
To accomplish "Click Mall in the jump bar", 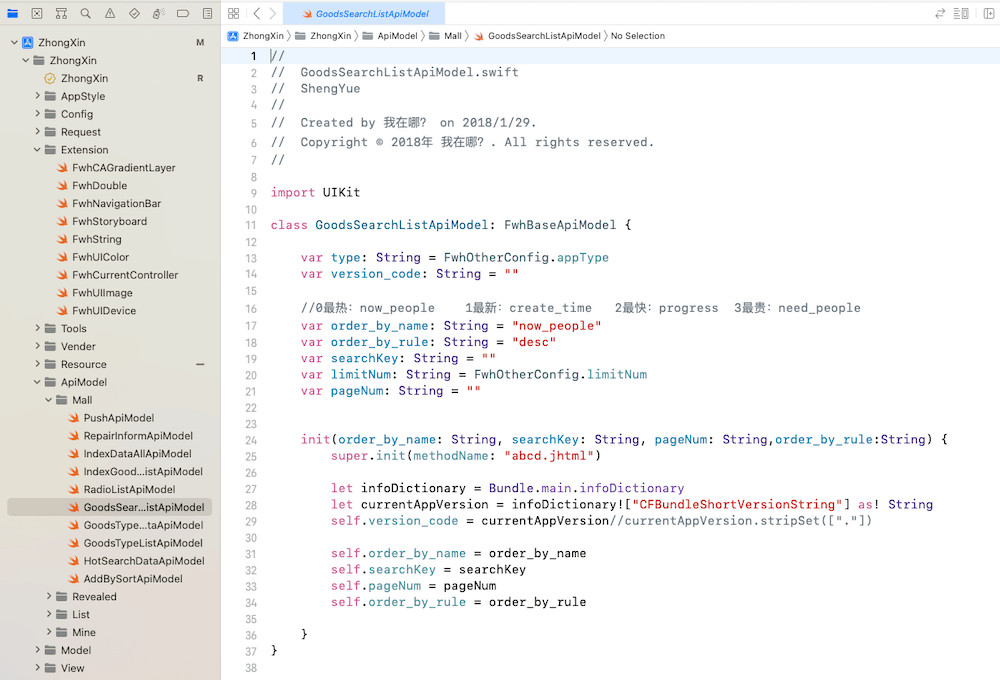I will (445, 36).
